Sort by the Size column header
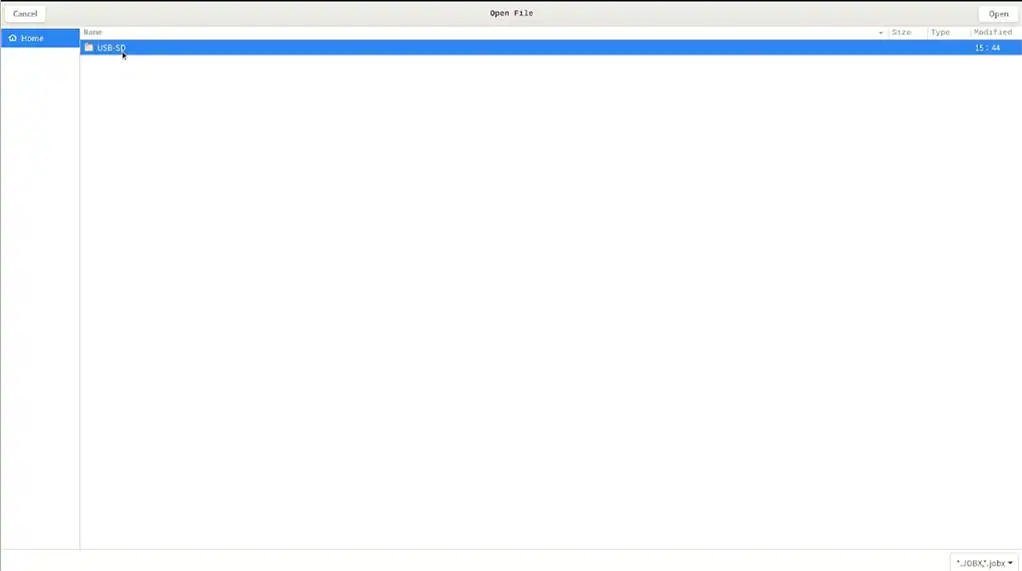 pyautogui.click(x=907, y=32)
